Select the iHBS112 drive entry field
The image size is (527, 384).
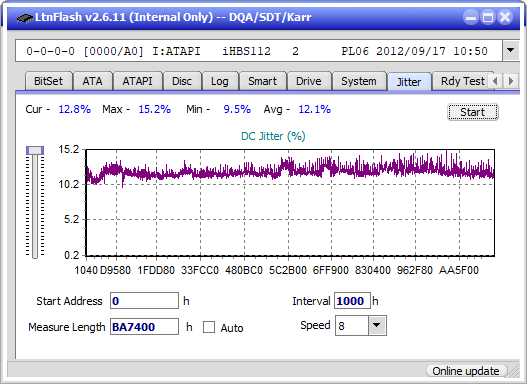[x=259, y=51]
